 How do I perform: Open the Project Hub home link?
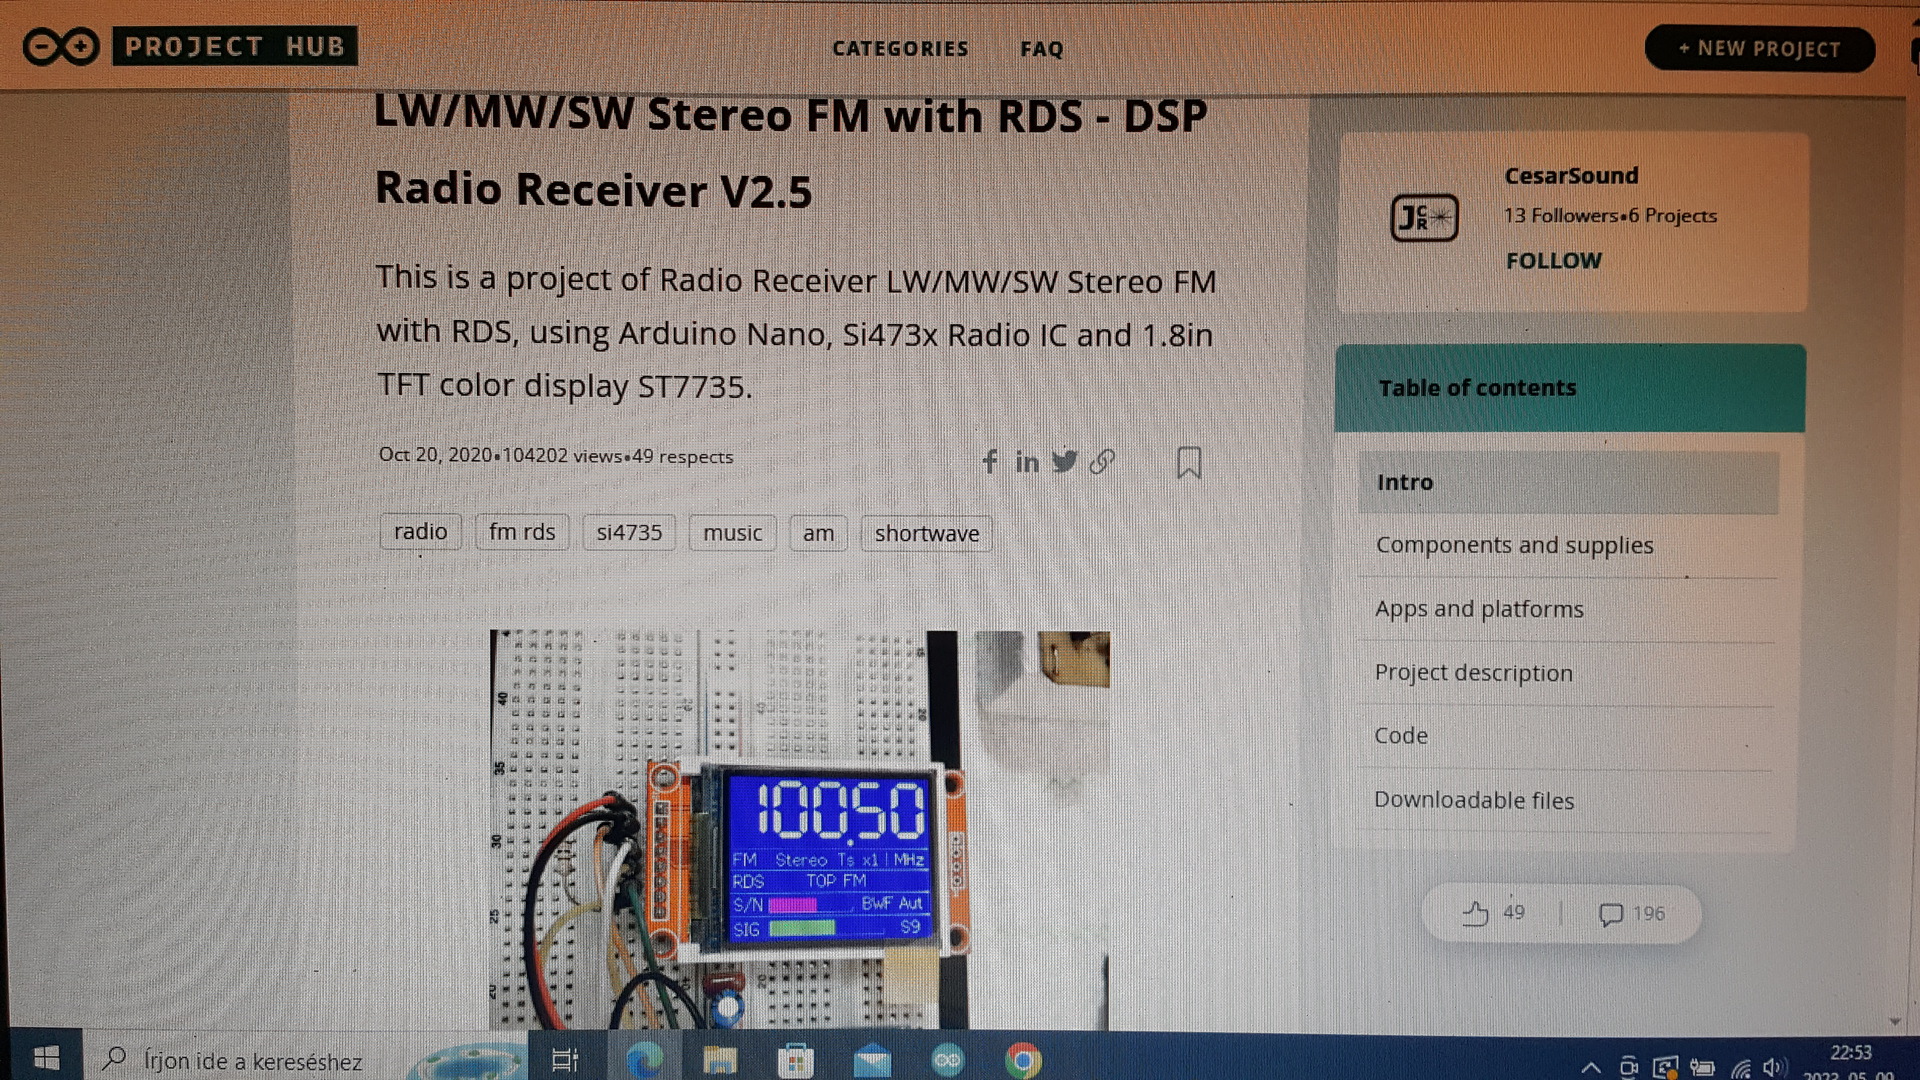point(235,46)
